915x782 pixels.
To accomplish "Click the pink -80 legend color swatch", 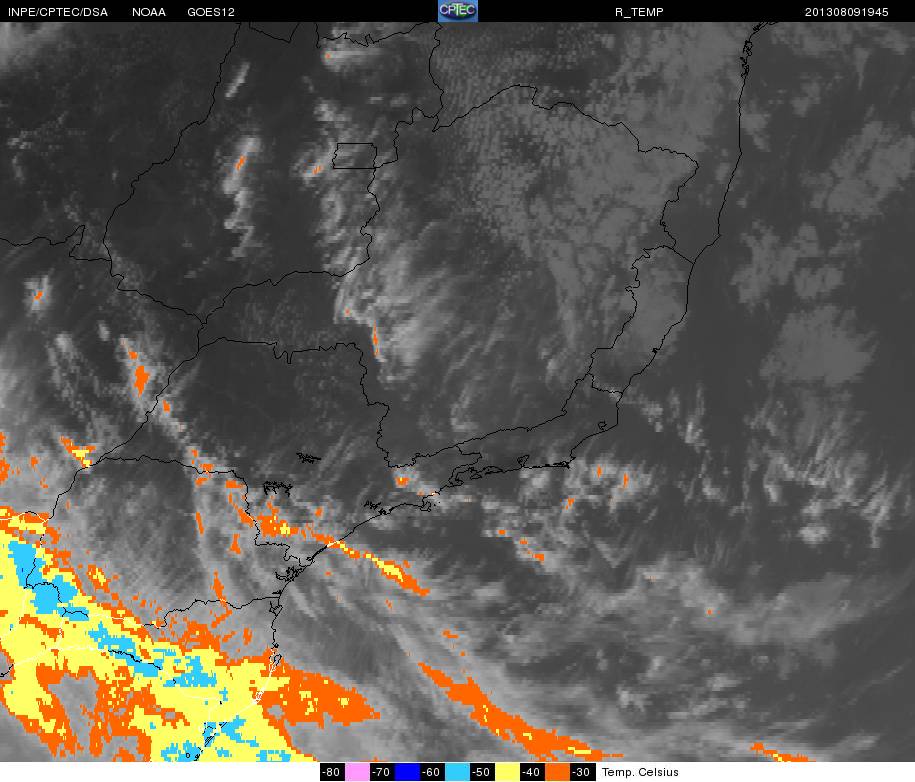I will (x=357, y=772).
